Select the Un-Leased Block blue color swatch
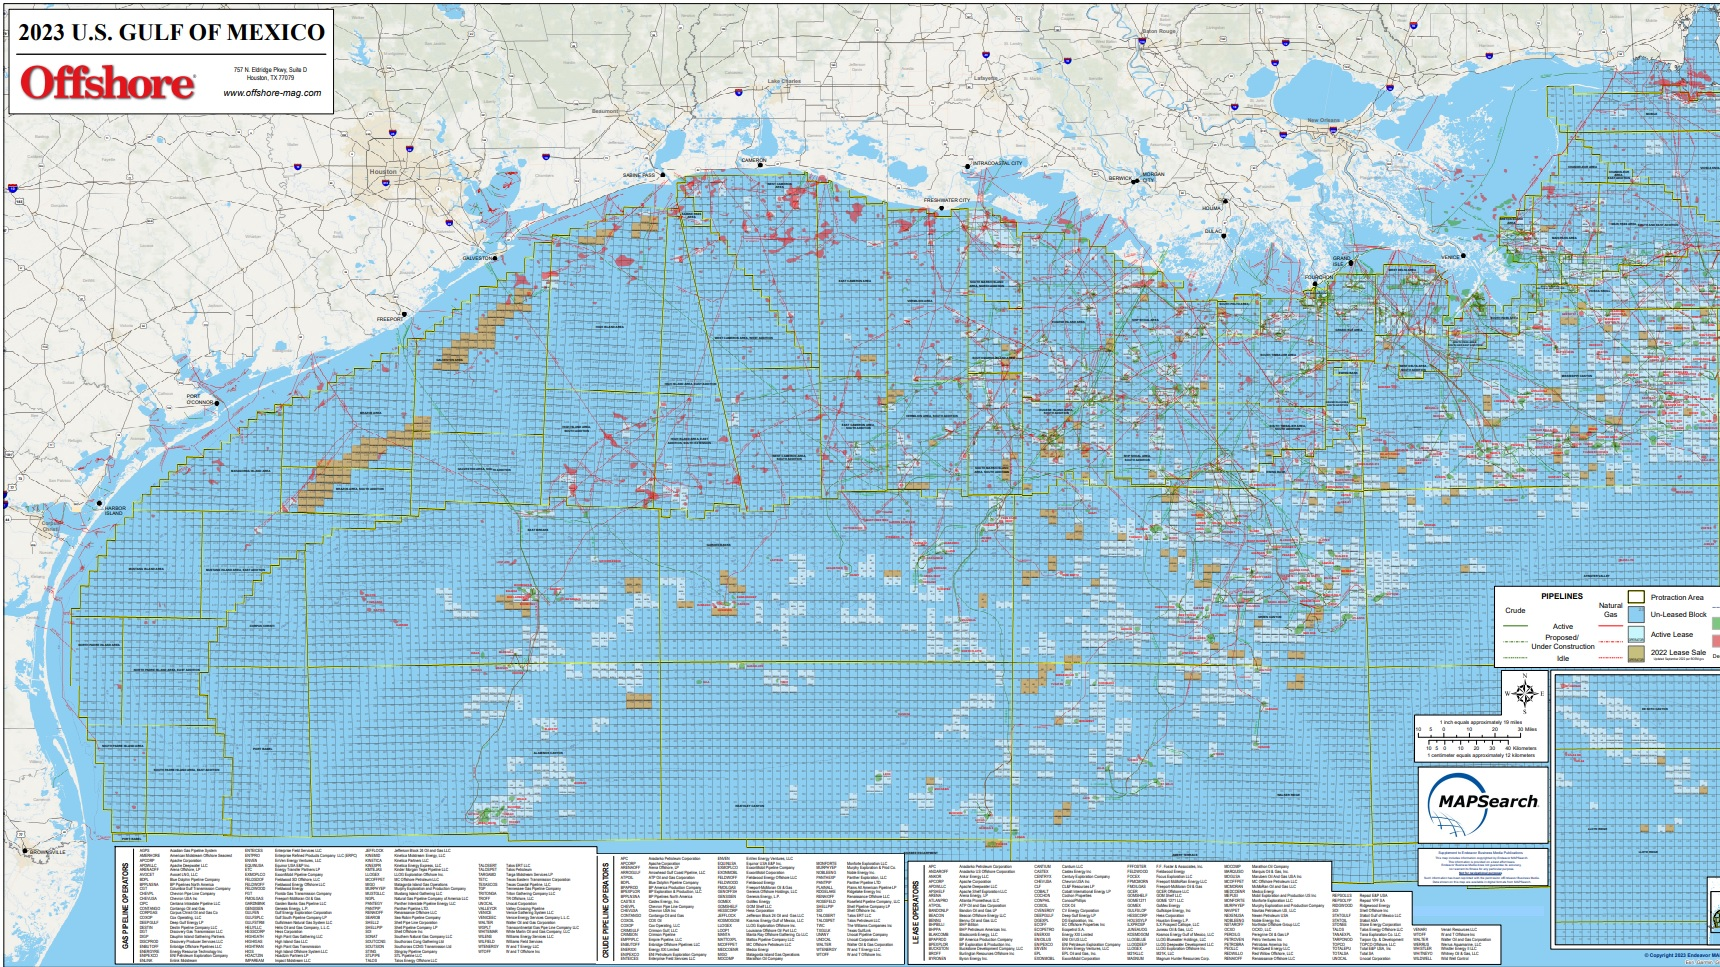 (x=1637, y=614)
